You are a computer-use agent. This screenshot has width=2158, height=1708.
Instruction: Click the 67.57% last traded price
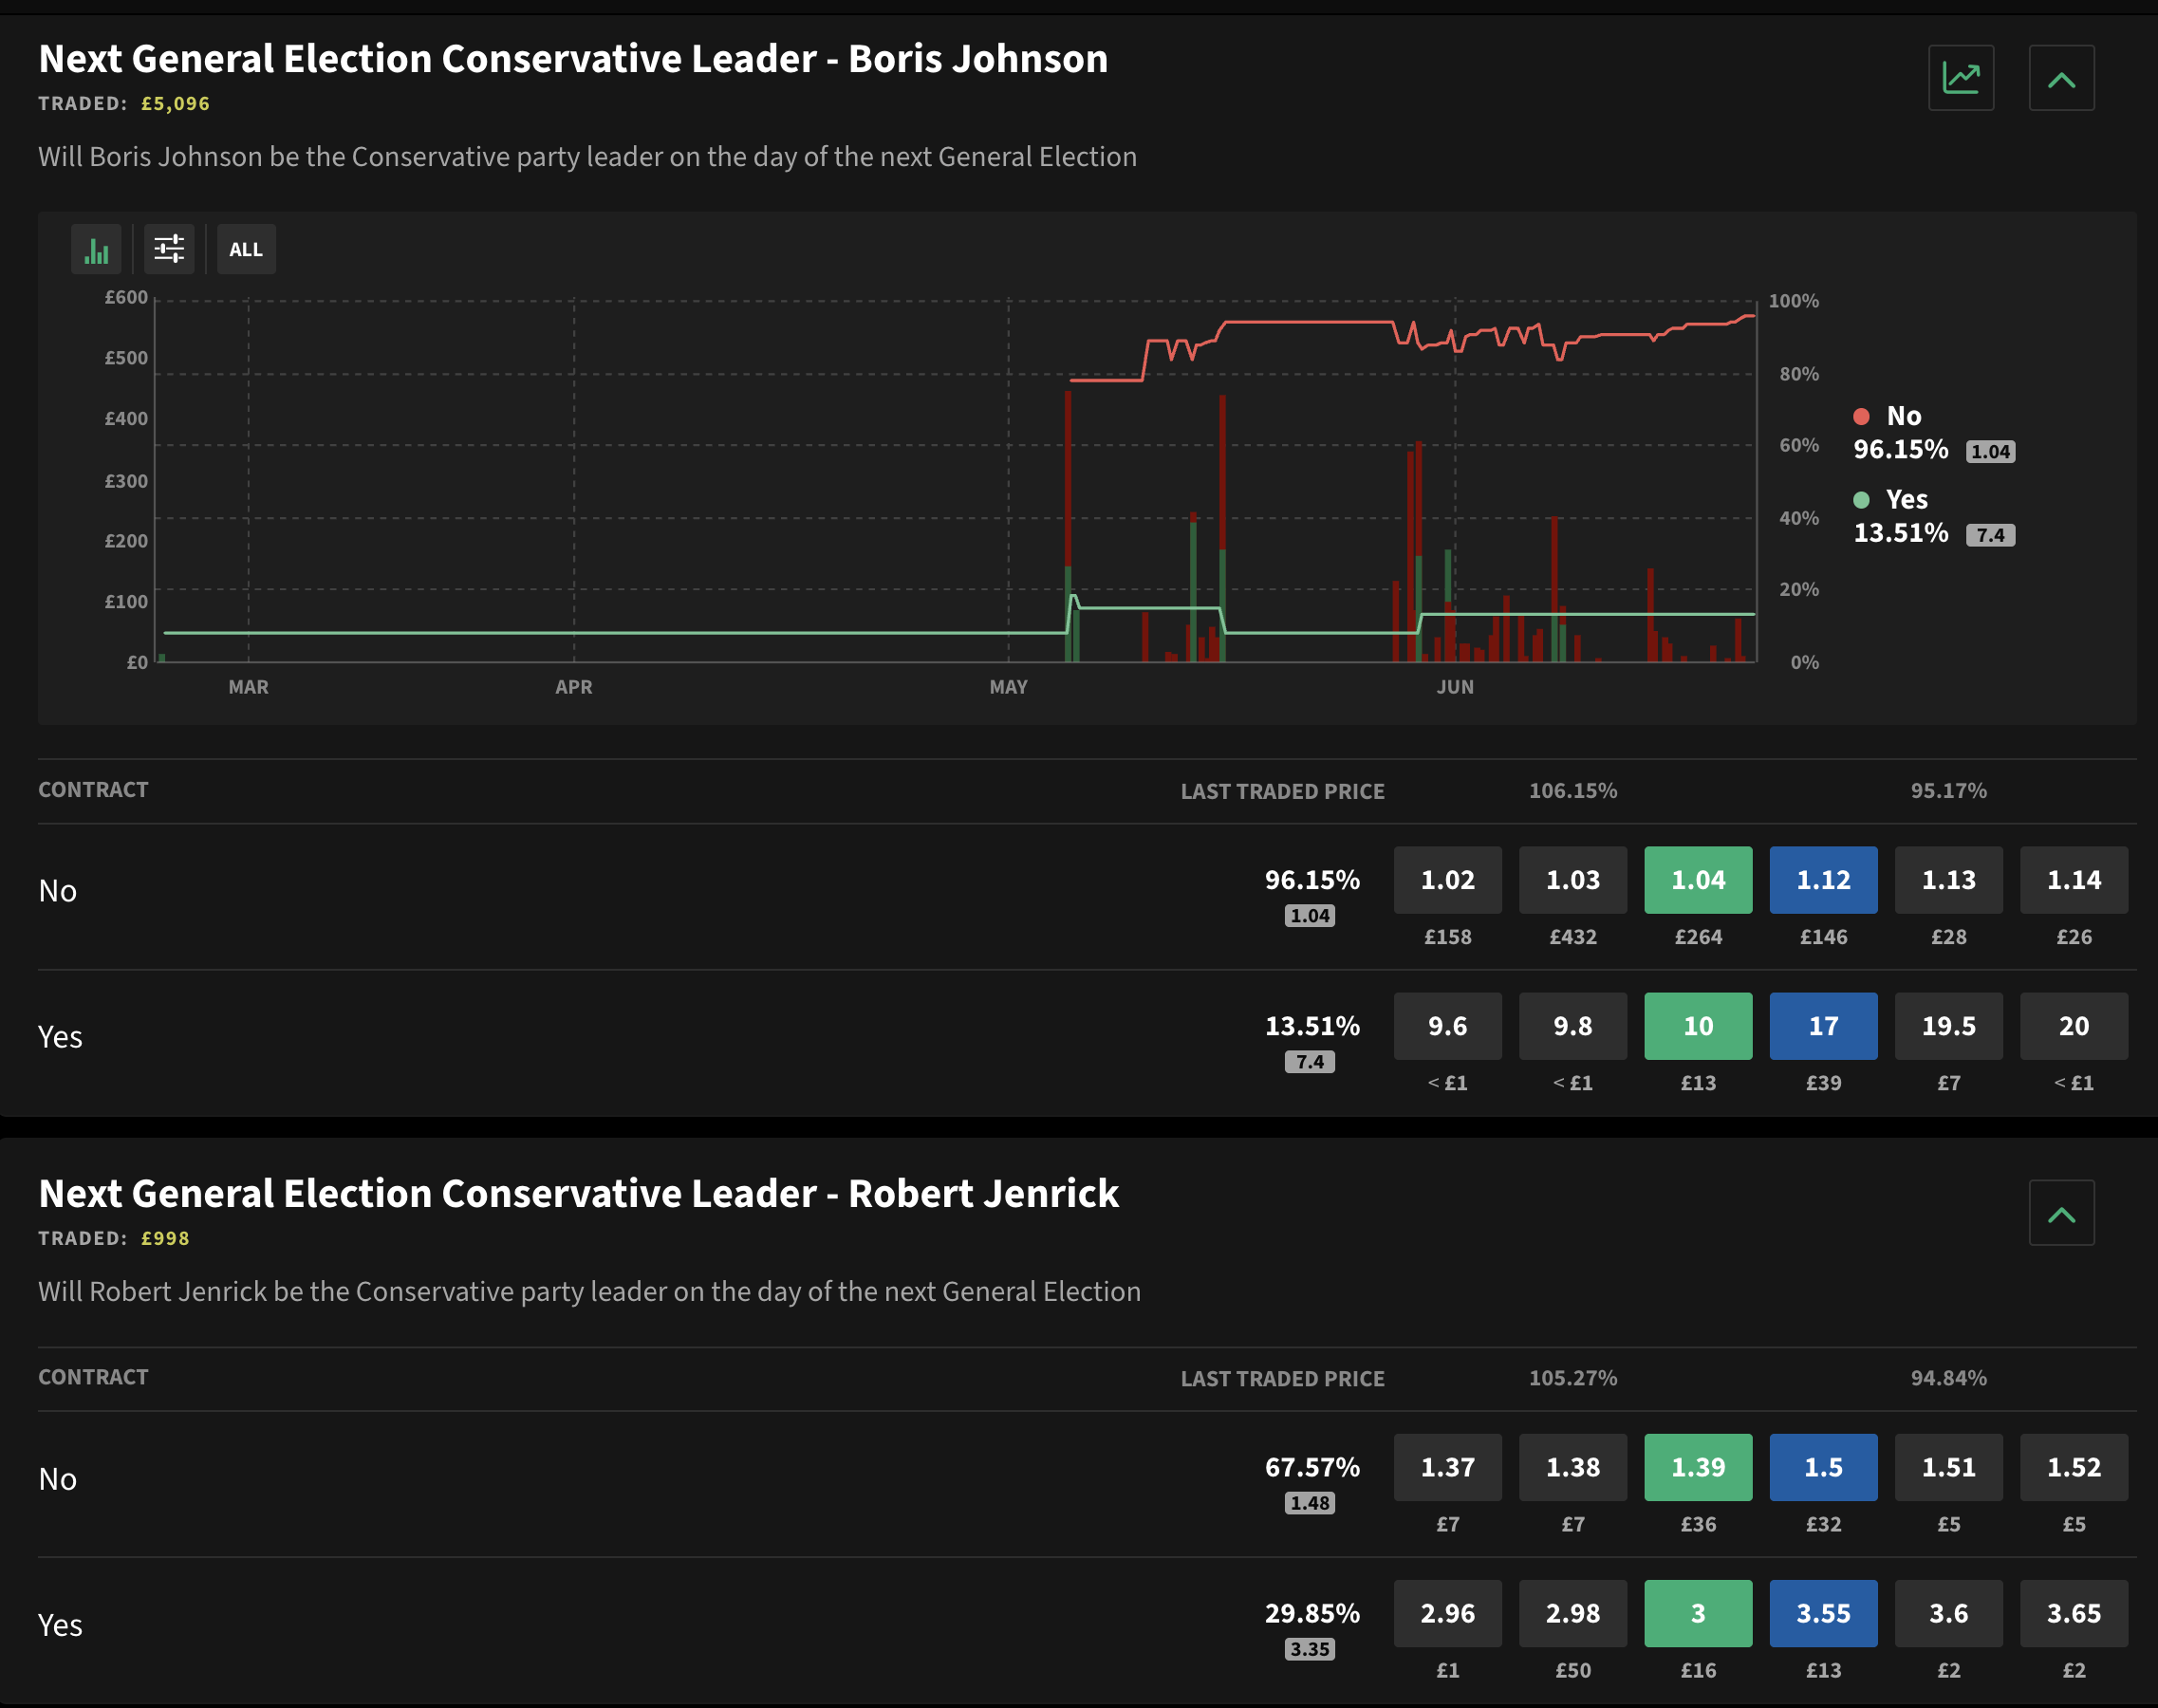click(1312, 1467)
